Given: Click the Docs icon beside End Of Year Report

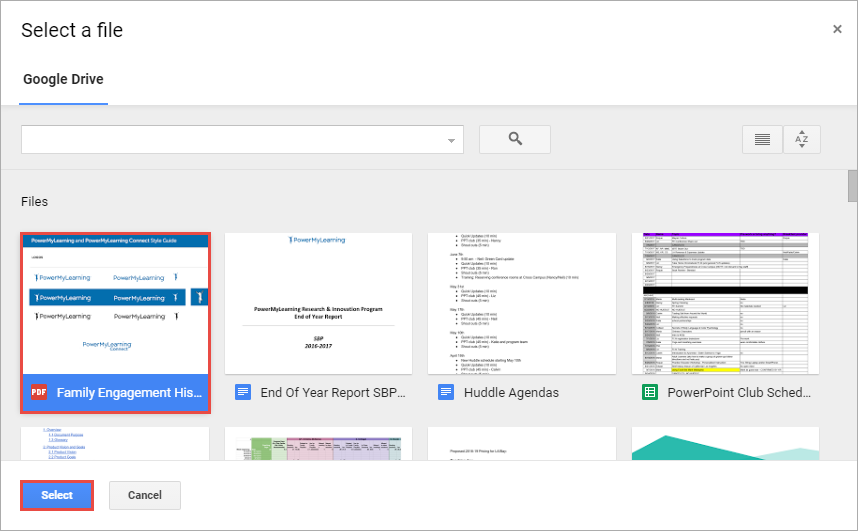Looking at the screenshot, I should [242, 393].
